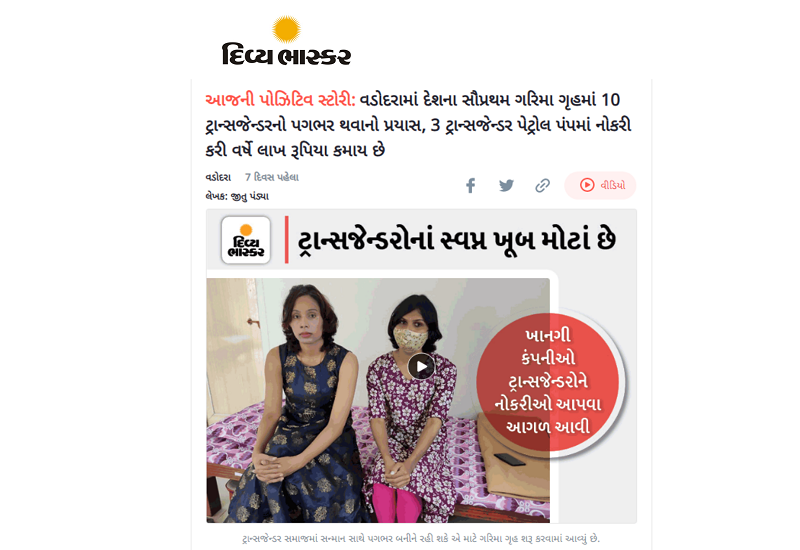
Task: Share the article via the Facebook icon
Action: point(470,185)
